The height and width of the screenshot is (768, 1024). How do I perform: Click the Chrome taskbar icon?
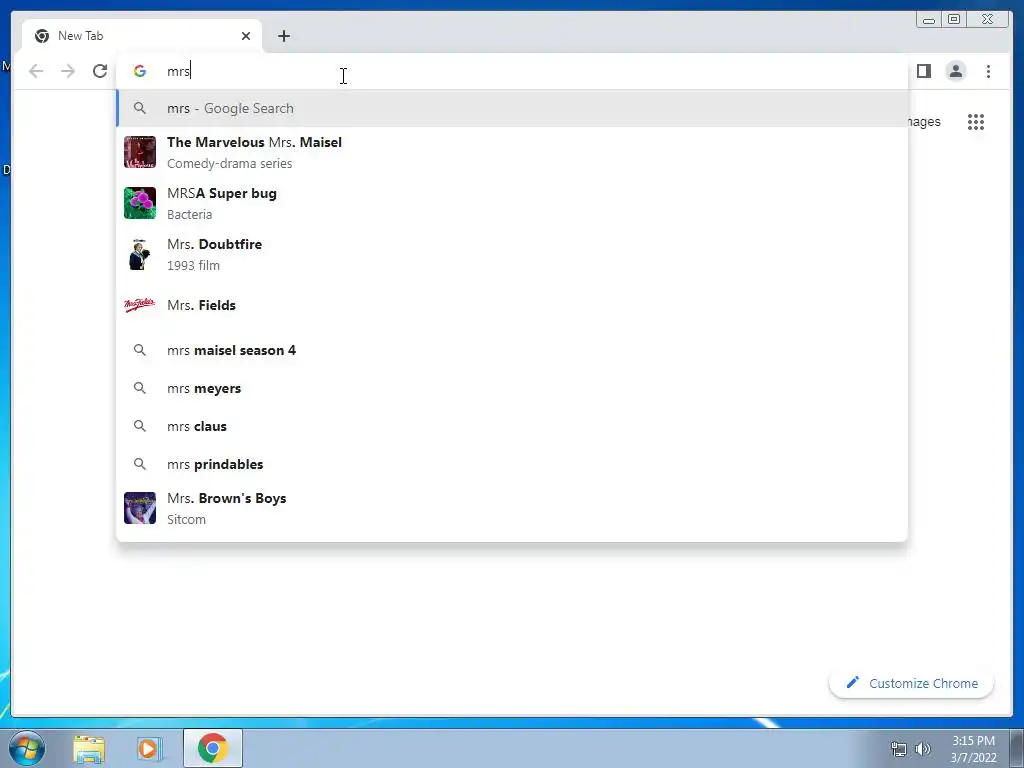coord(212,748)
